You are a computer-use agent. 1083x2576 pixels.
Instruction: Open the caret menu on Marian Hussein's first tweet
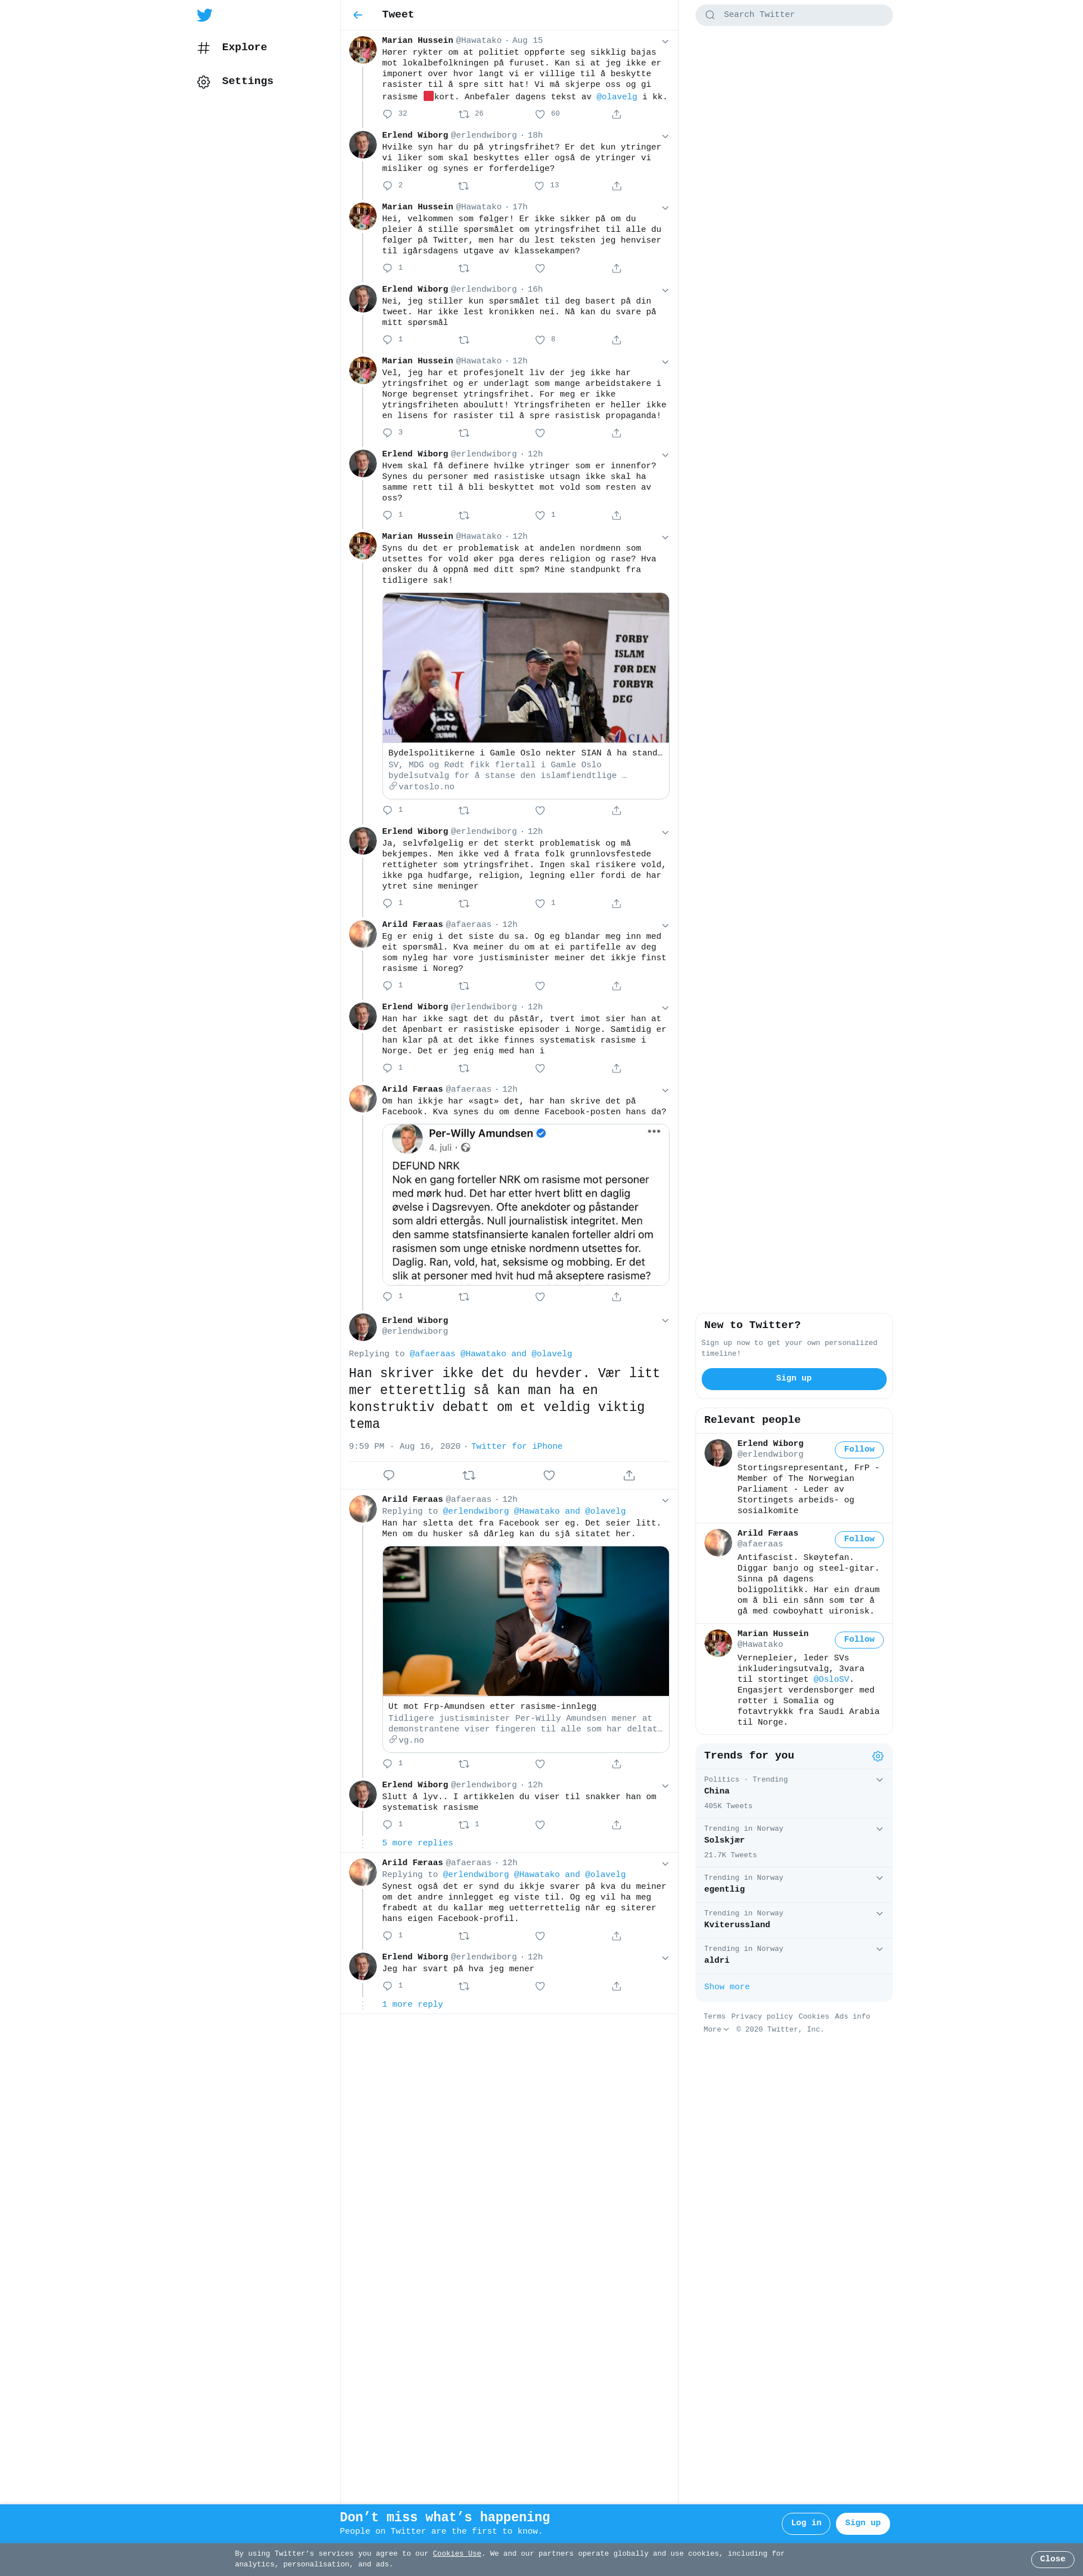(665, 42)
